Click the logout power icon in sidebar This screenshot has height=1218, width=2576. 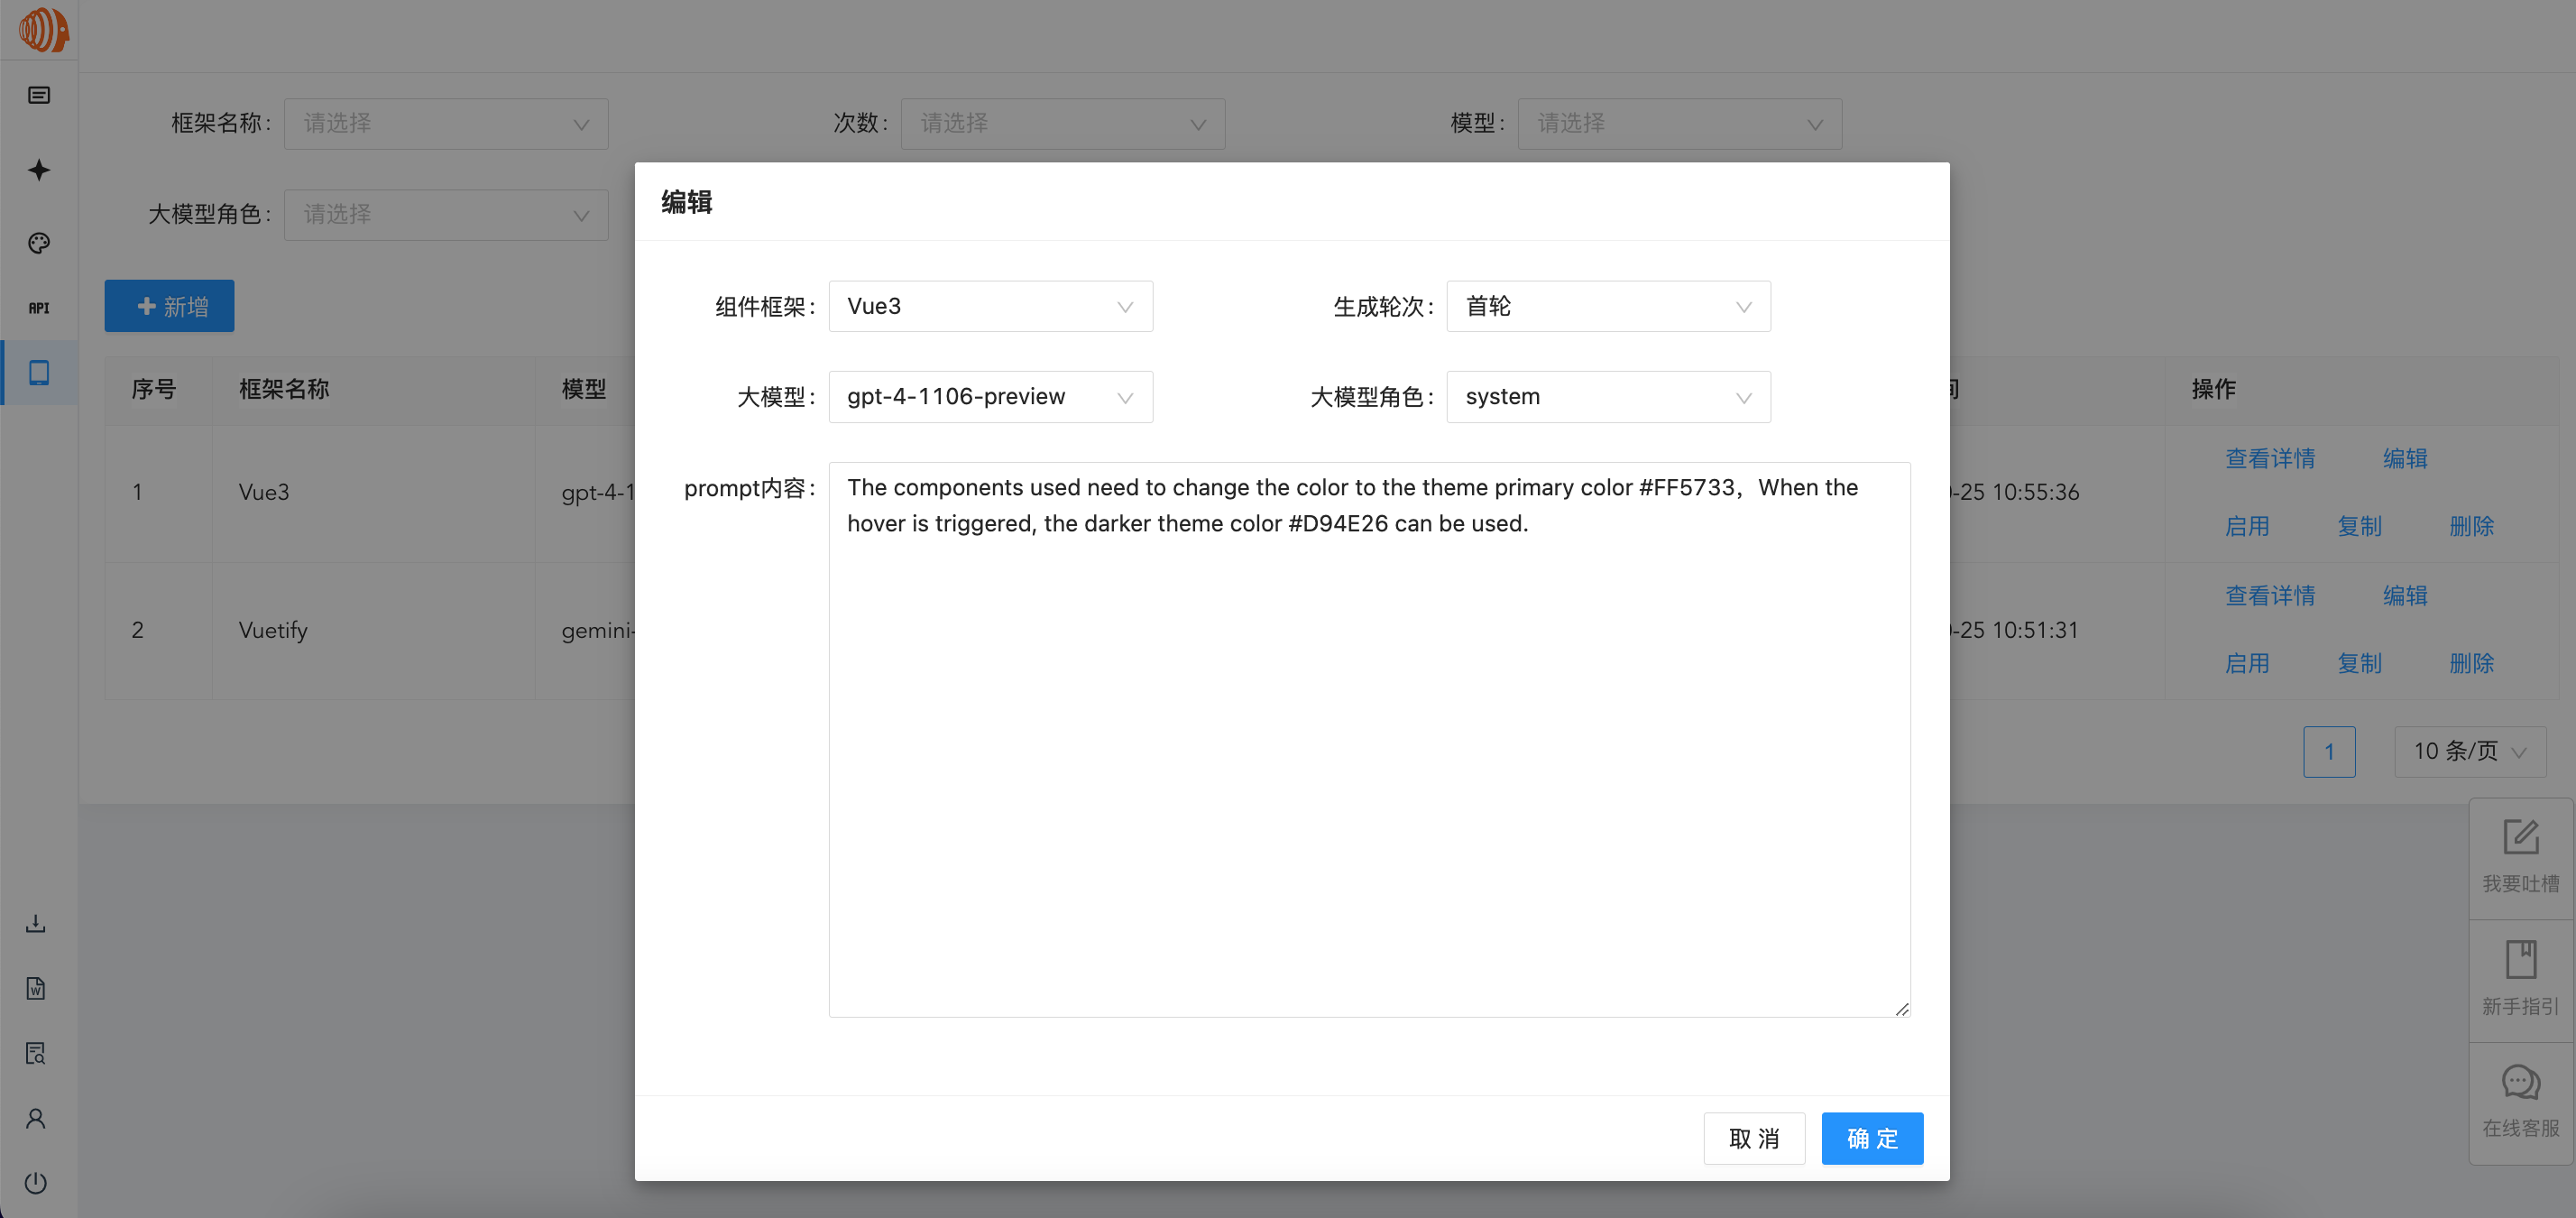pos(36,1183)
